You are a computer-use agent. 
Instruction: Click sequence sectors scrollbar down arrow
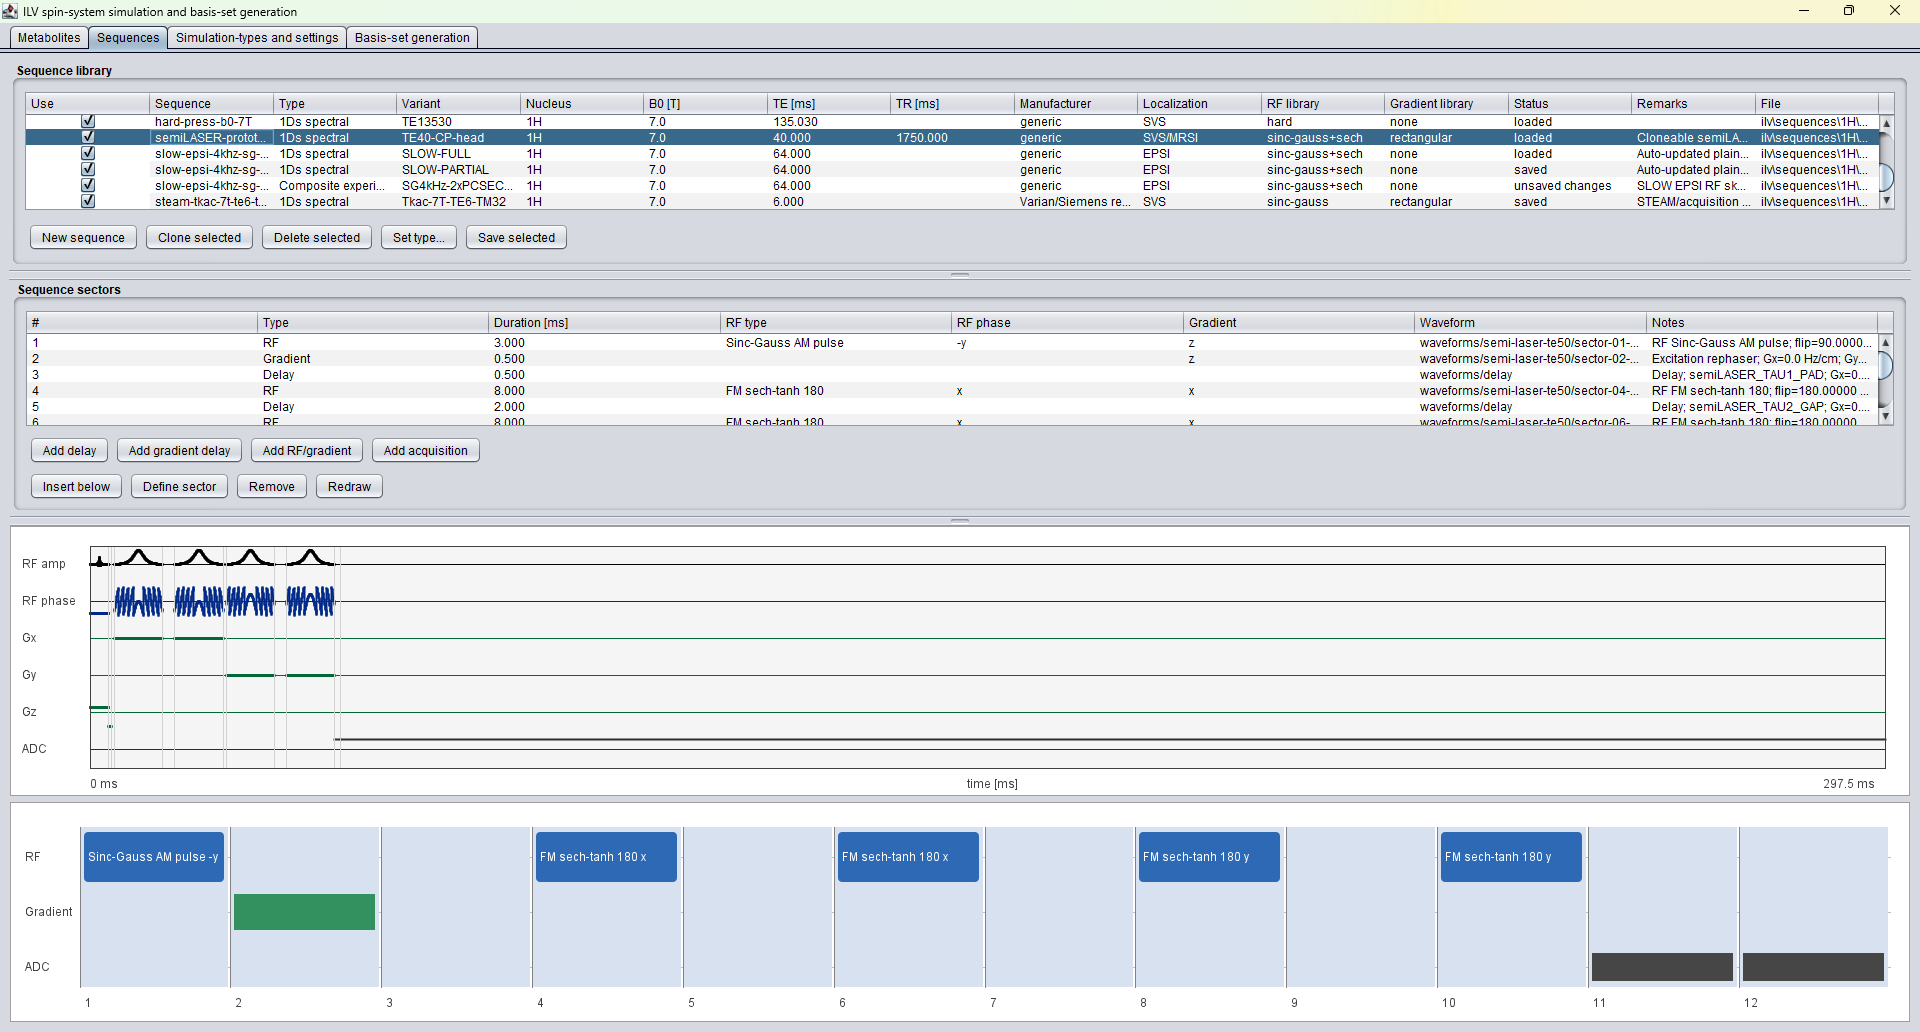[x=1886, y=416]
